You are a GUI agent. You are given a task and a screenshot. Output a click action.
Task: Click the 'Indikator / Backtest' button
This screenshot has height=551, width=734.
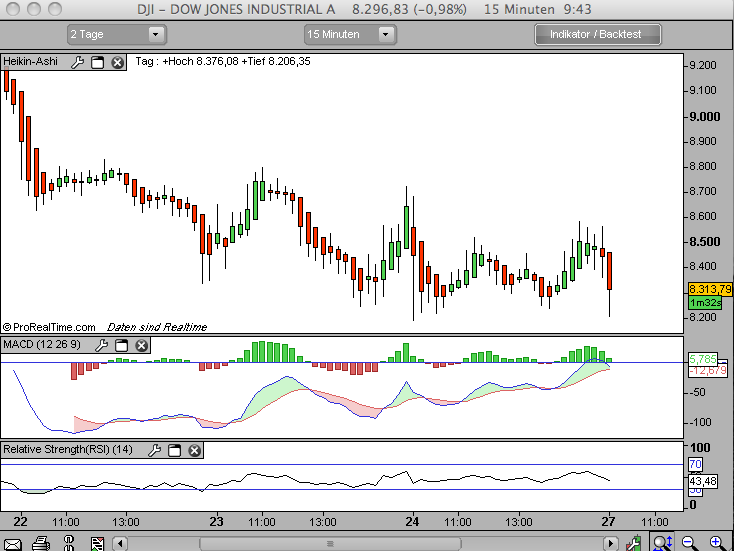click(x=598, y=35)
